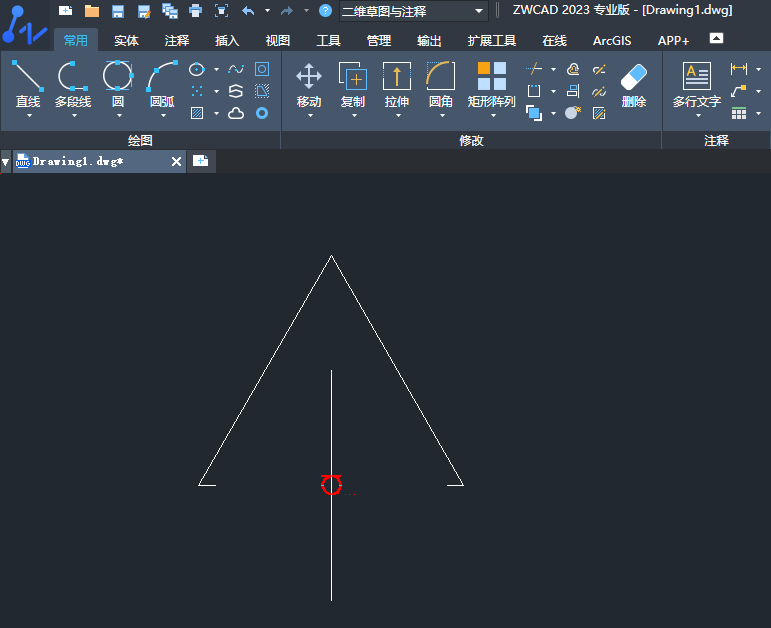Image resolution: width=771 pixels, height=628 pixels.
Task: Select the ellipse tool icon
Action: pyautogui.click(x=197, y=69)
